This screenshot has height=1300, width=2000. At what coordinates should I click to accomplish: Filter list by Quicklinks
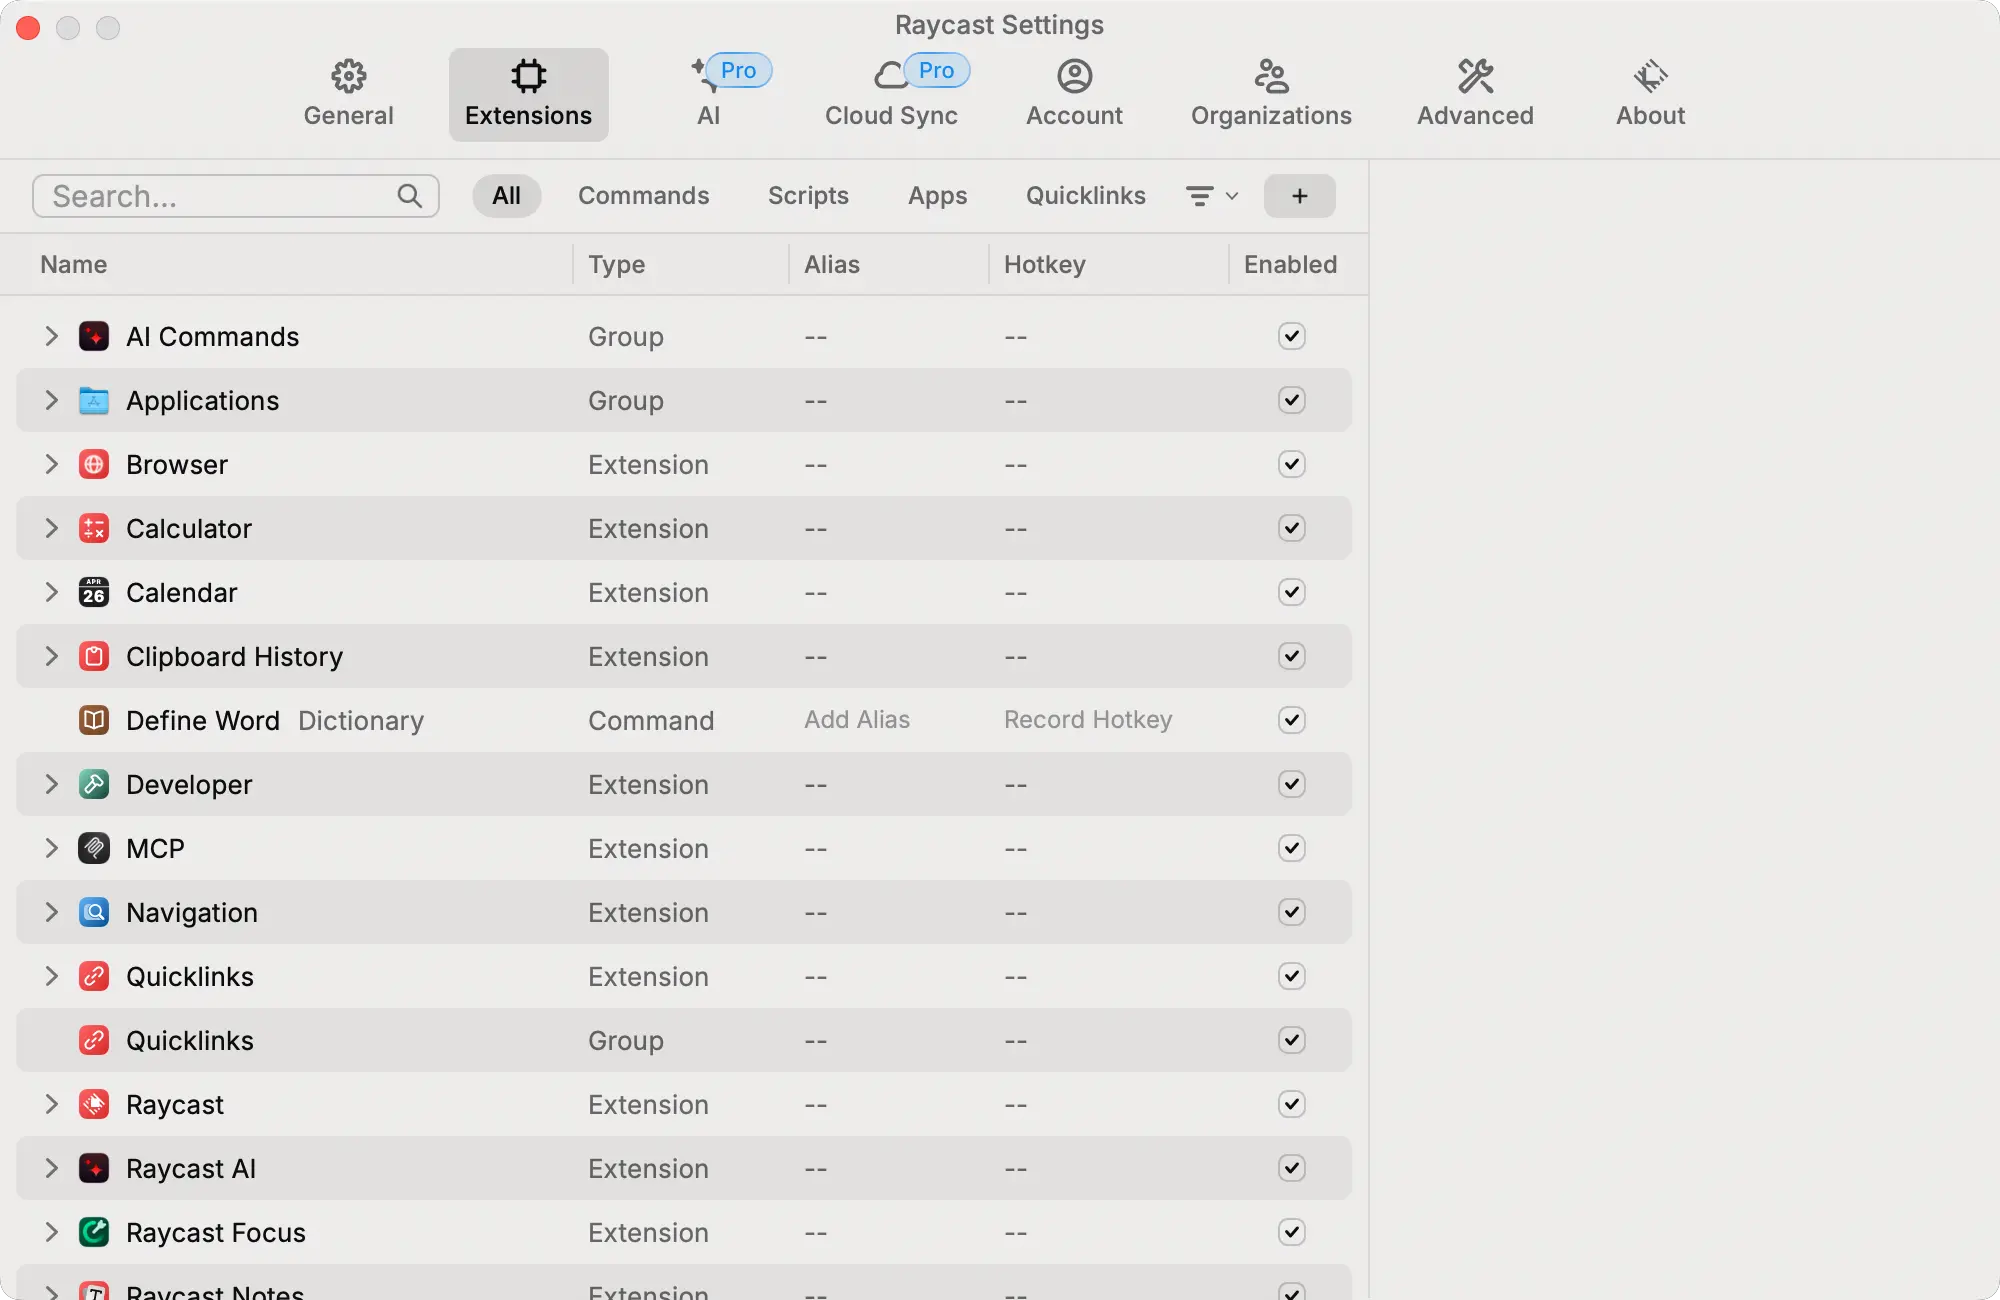pos(1086,196)
